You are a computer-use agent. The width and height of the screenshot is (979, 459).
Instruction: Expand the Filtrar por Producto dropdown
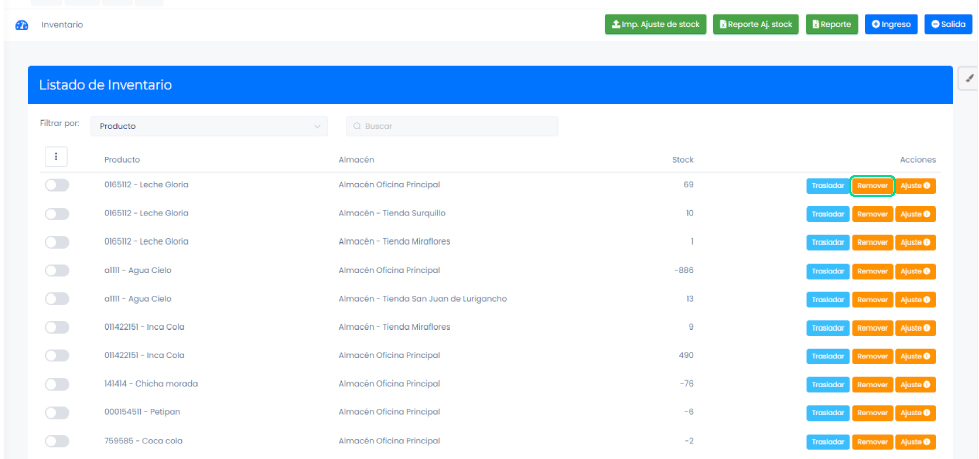[208, 126]
